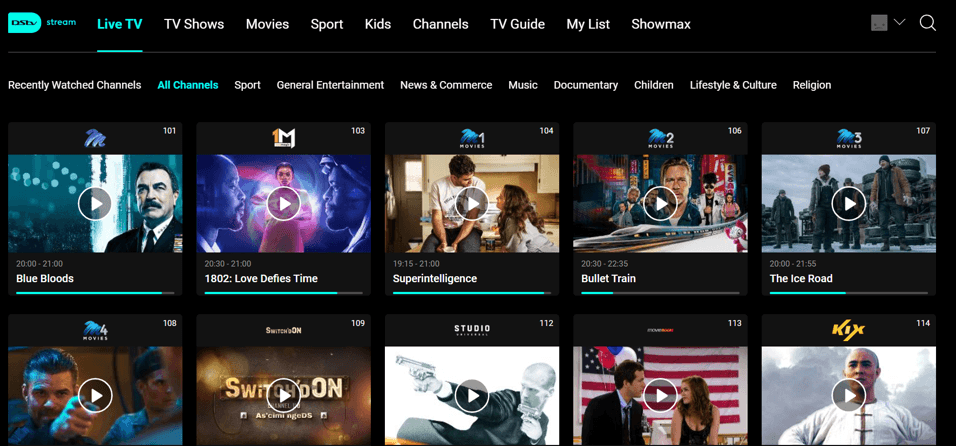Click the Blue Bloods title text
The image size is (956, 446).
[45, 278]
